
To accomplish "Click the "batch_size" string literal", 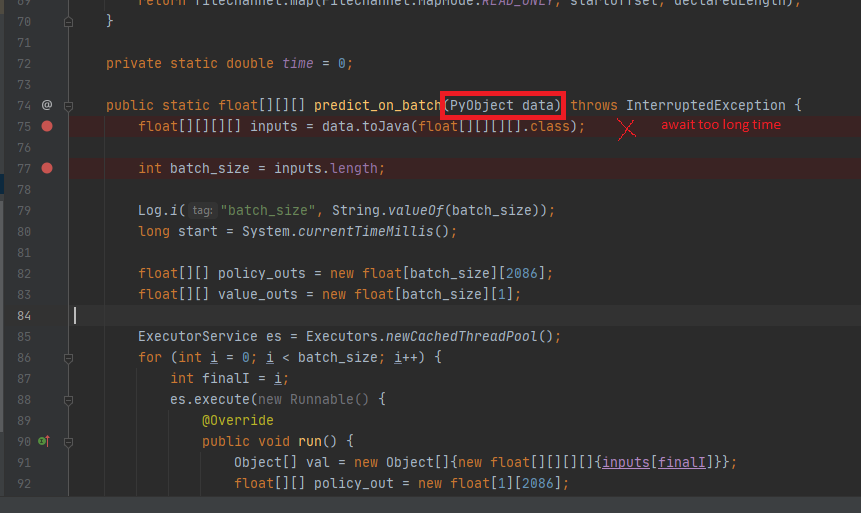I will click(x=268, y=210).
